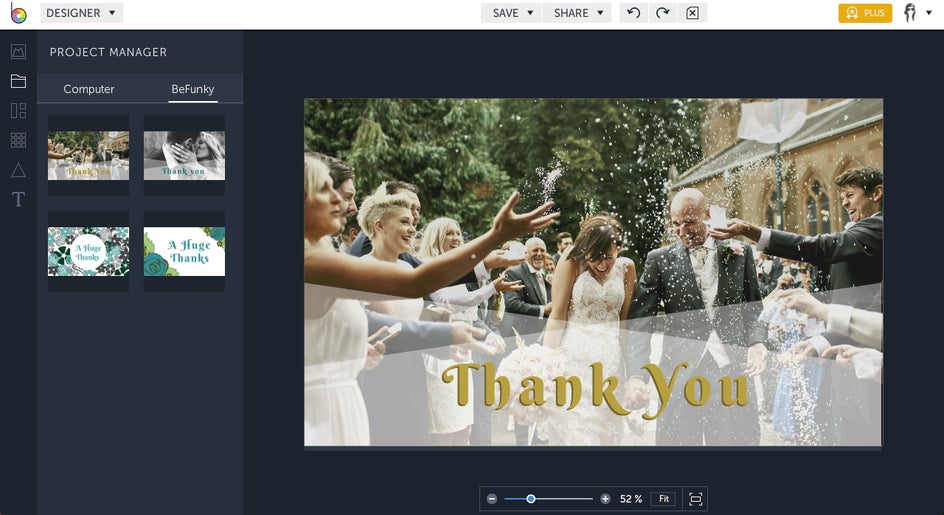Open the Image Manager sidebar icon
944x515 pixels.
tap(18, 52)
